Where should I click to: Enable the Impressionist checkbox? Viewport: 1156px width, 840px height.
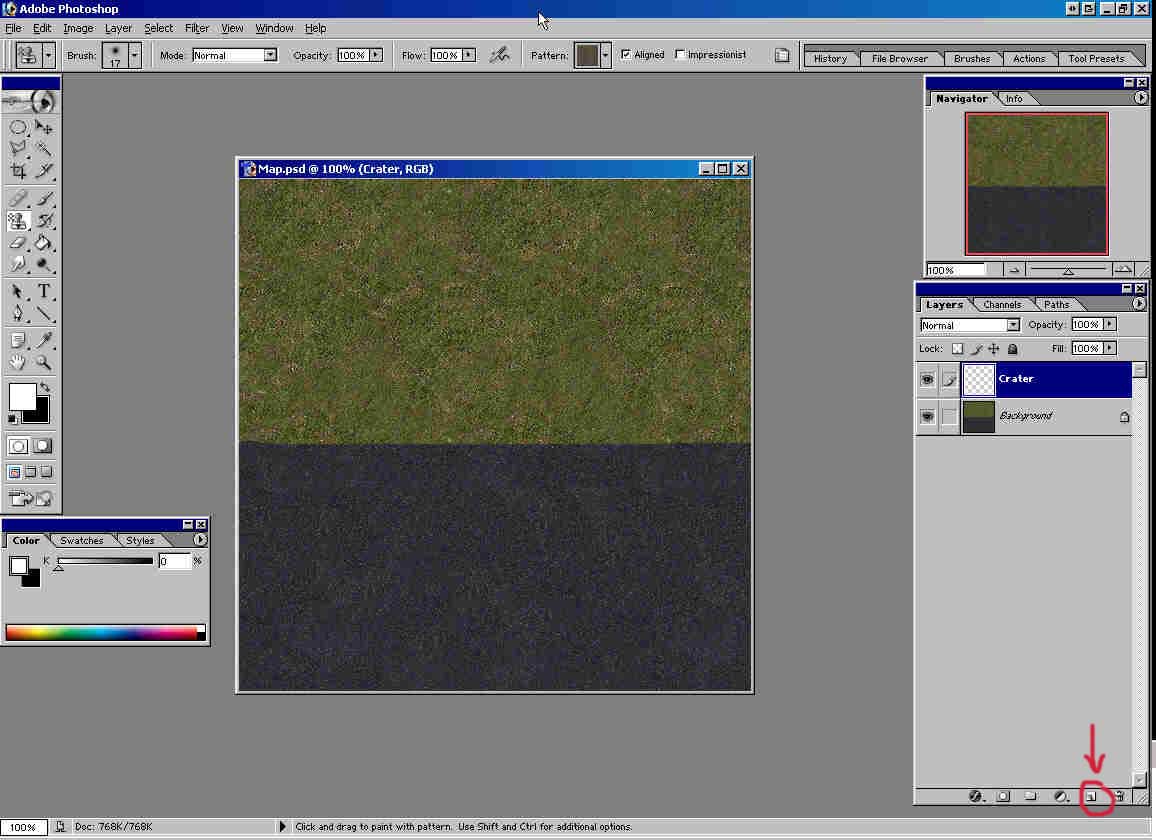681,55
